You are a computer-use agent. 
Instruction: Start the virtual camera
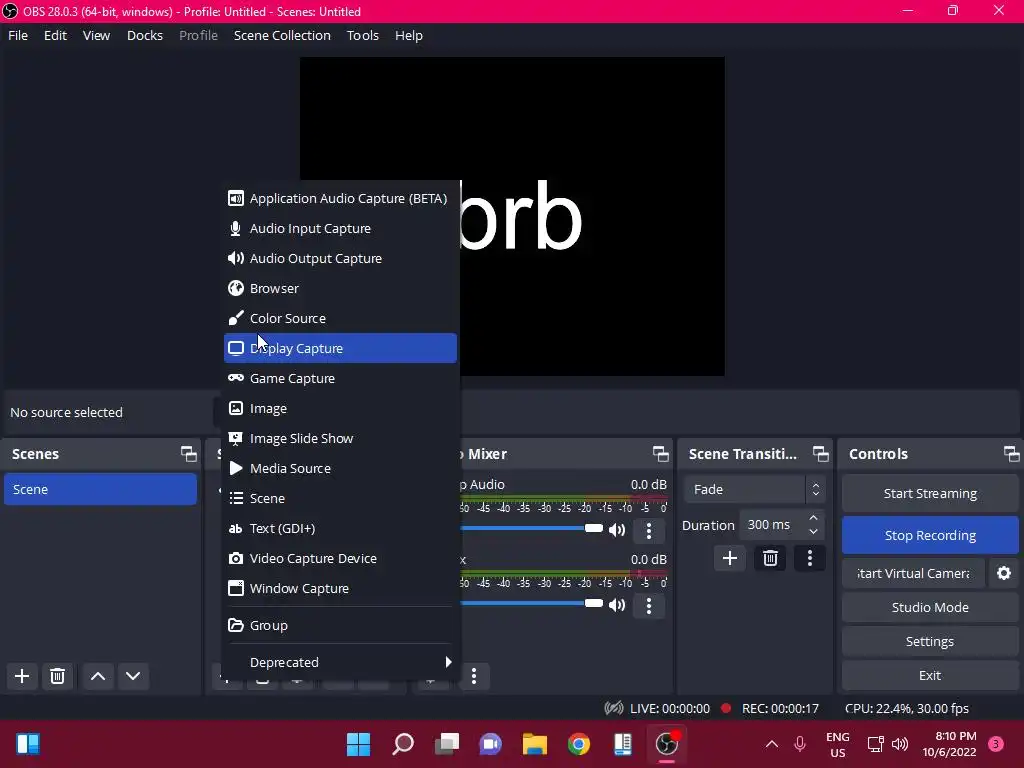tap(913, 573)
